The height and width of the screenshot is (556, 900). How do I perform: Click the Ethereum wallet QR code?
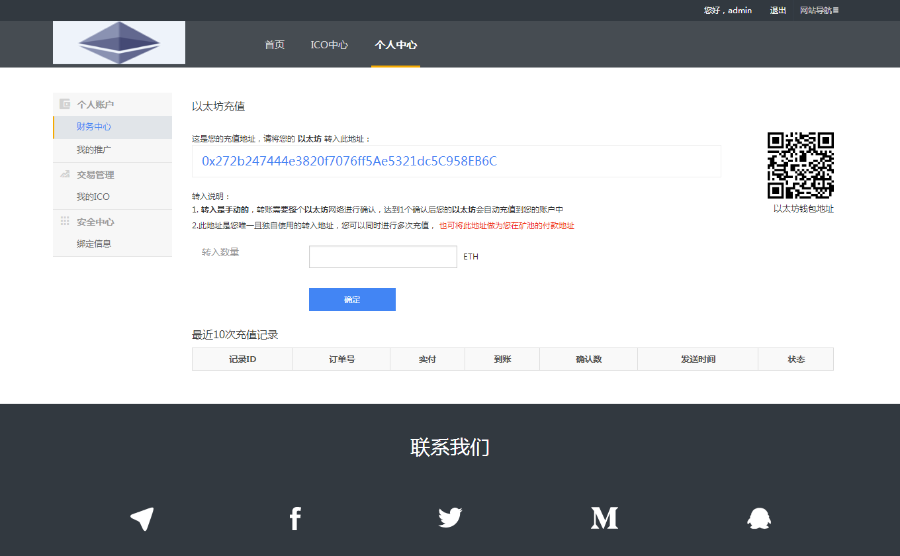point(801,165)
